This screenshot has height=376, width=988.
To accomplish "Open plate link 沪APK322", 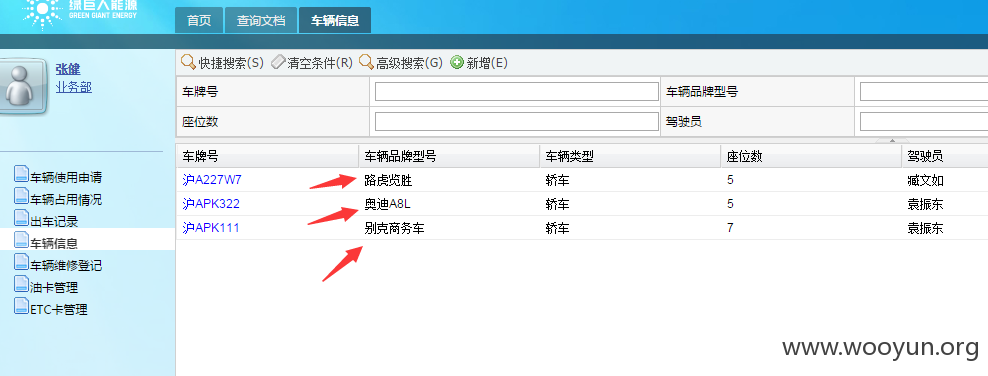I will tap(211, 204).
